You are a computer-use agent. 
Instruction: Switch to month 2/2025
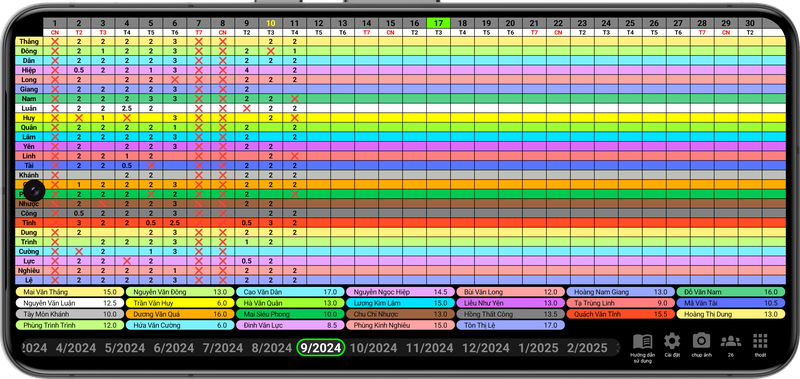click(x=587, y=348)
